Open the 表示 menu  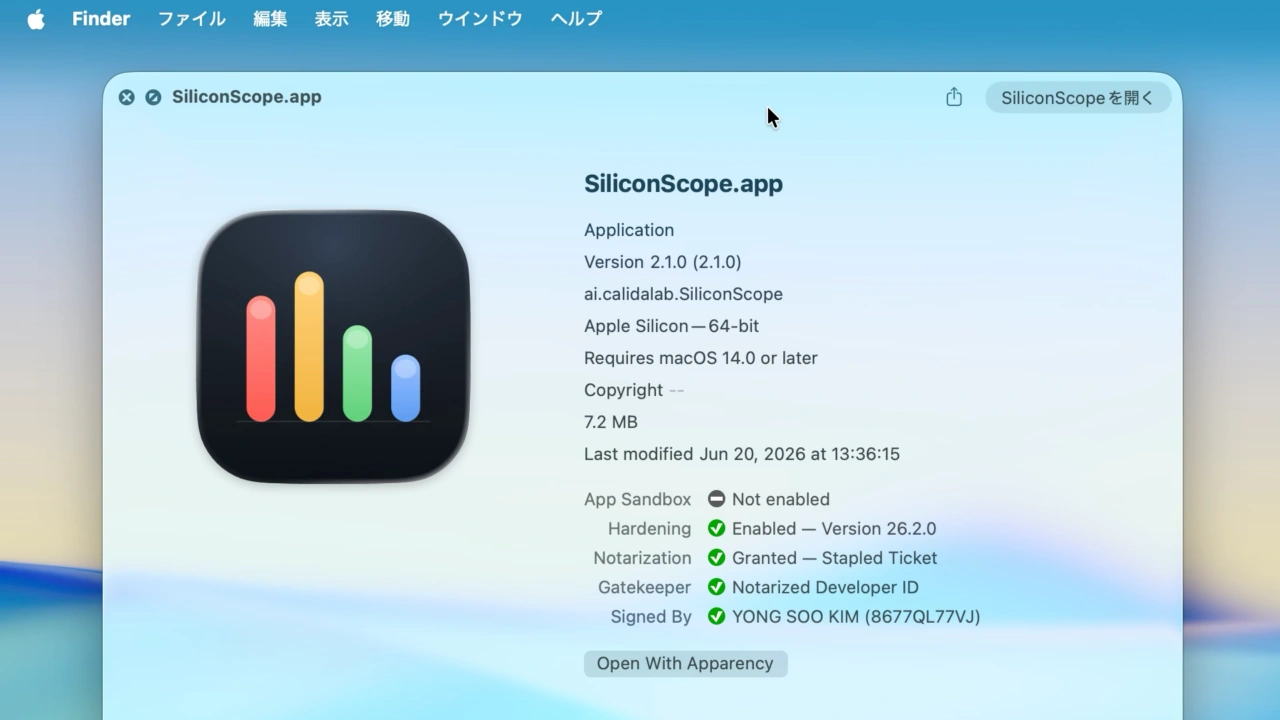[332, 19]
